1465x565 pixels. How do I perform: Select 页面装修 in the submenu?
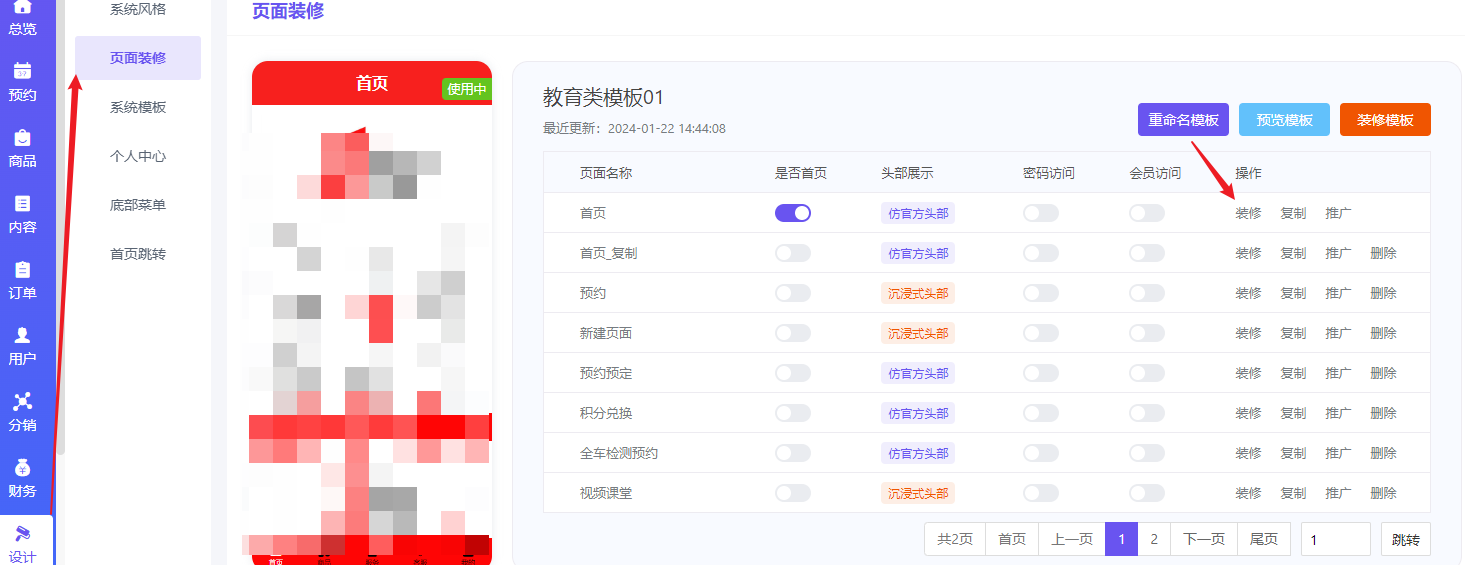(138, 58)
